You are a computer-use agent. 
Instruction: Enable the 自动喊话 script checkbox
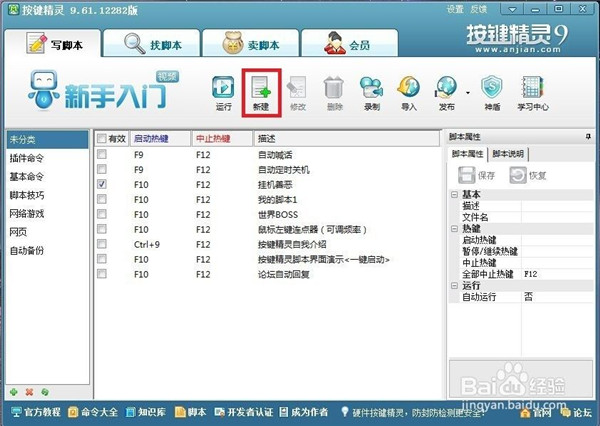coord(102,156)
